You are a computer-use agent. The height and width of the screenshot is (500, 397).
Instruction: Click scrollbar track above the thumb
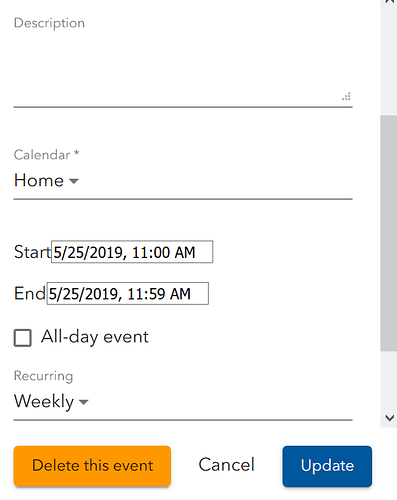(x=389, y=60)
